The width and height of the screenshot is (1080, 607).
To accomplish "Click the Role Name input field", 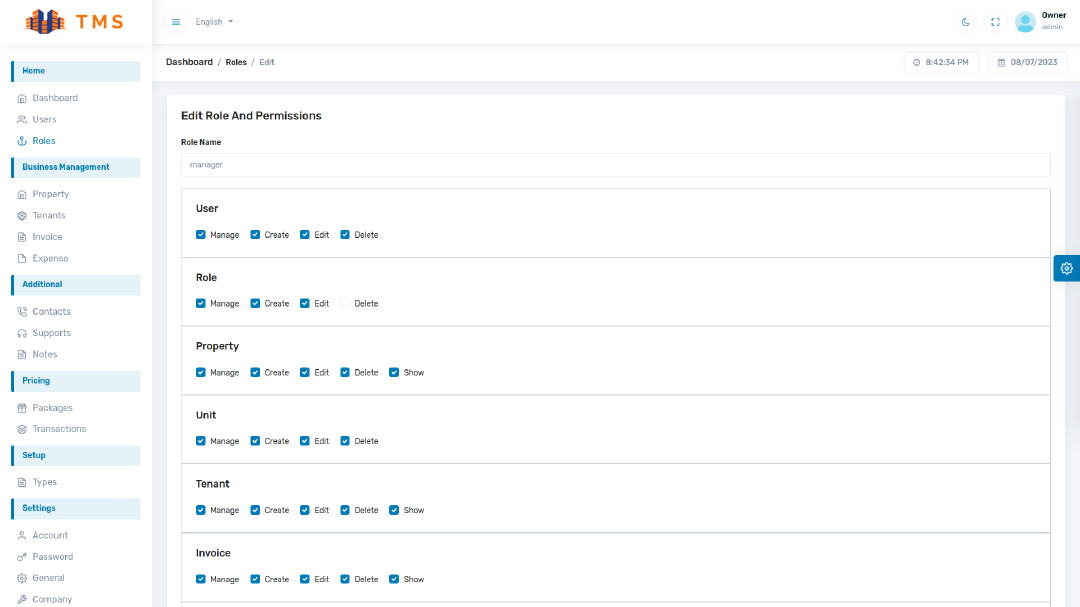I will click(615, 165).
